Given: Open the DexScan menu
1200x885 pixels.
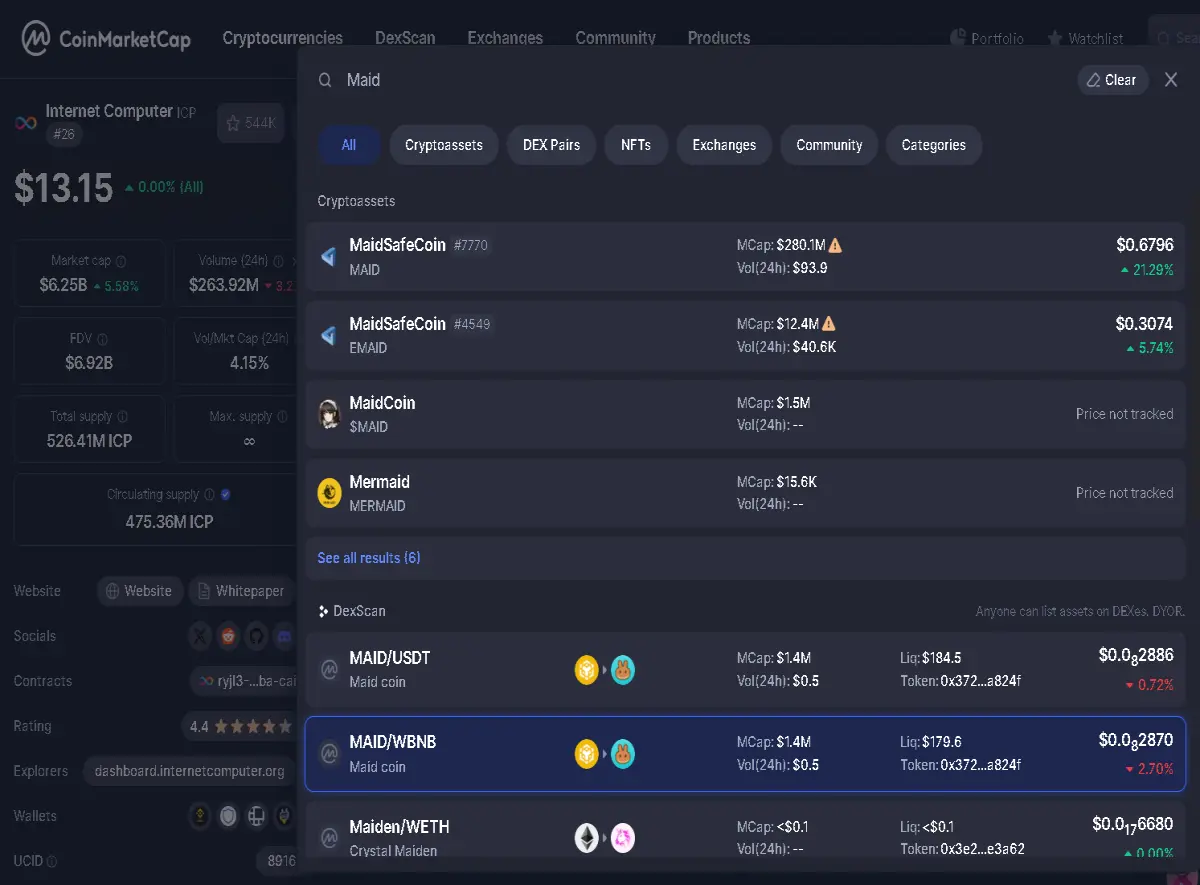Looking at the screenshot, I should pos(405,38).
